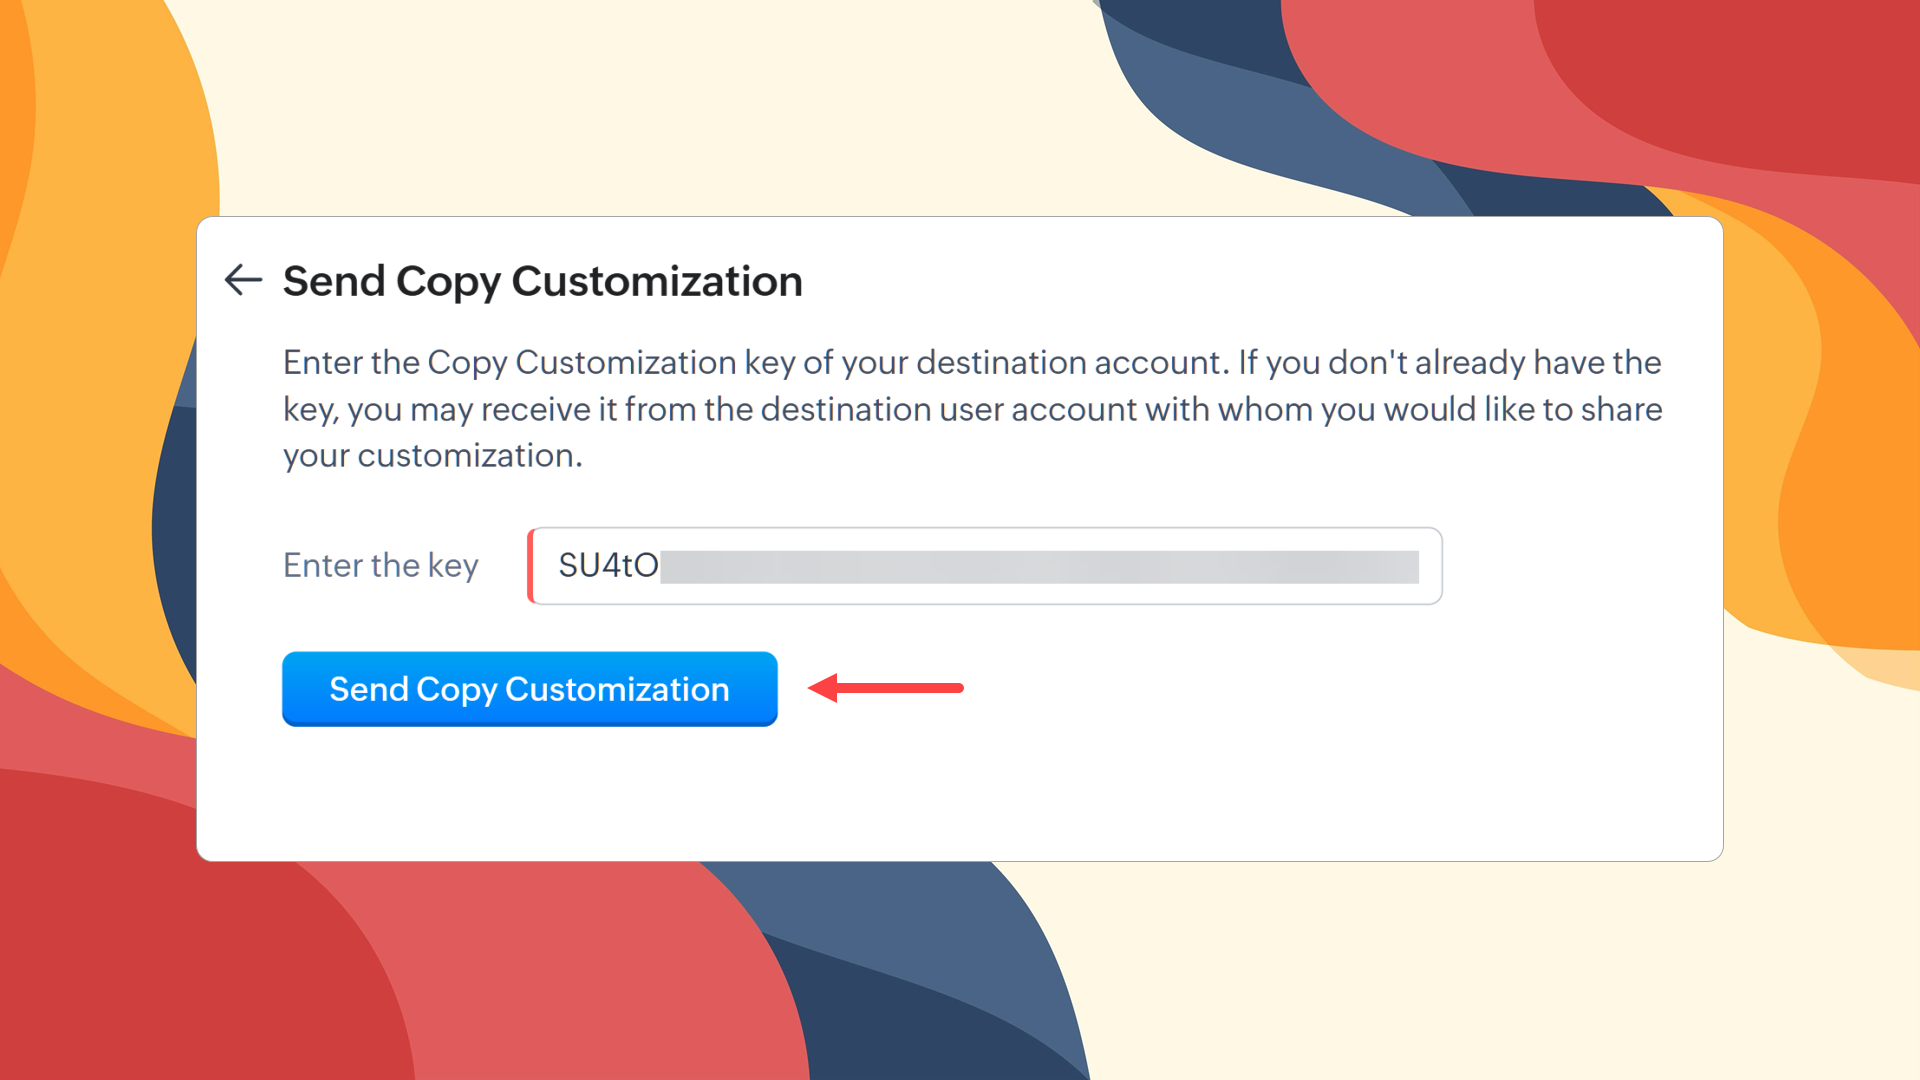Click the red arrow pointing at the button

(886, 688)
